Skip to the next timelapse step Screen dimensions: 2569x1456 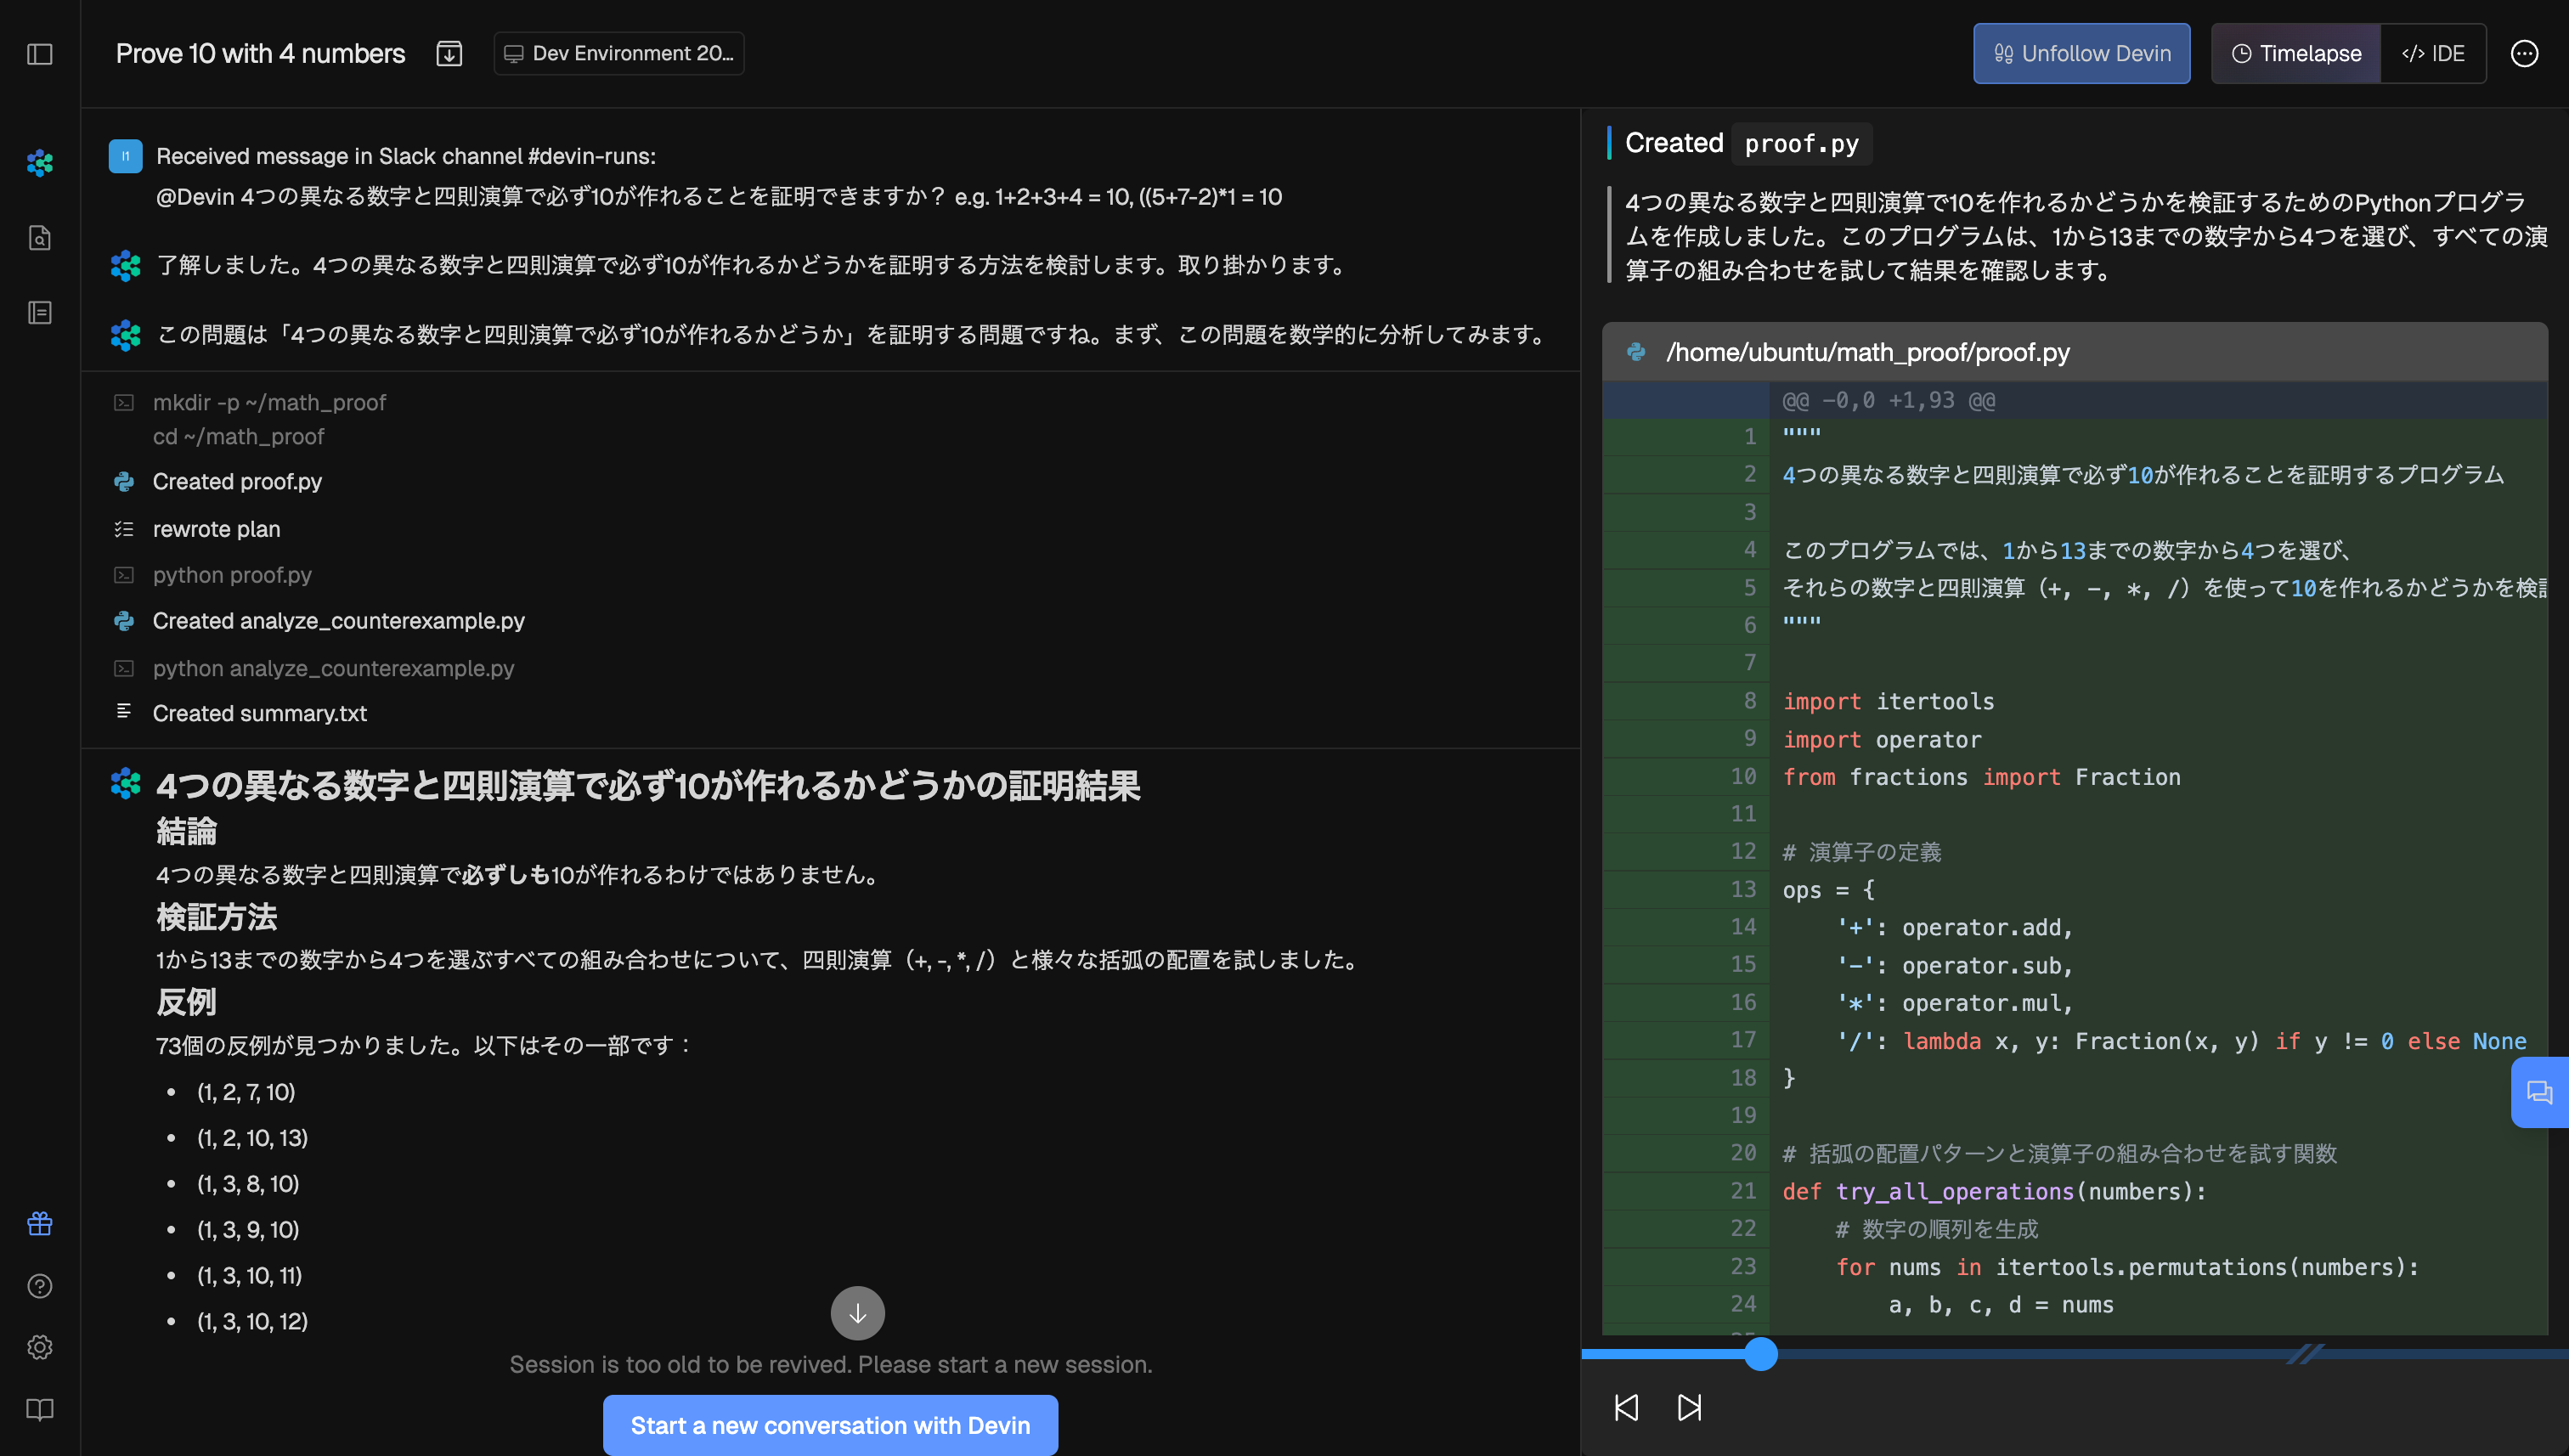[x=1689, y=1408]
